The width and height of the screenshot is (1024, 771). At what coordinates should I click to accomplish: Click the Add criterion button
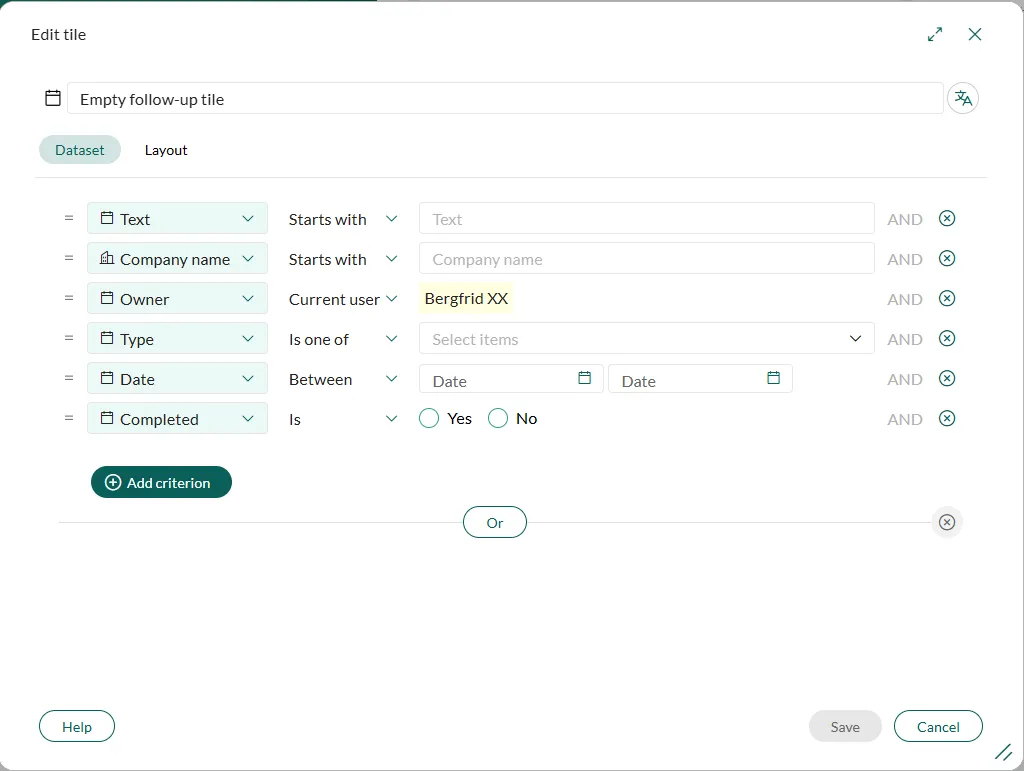click(161, 482)
